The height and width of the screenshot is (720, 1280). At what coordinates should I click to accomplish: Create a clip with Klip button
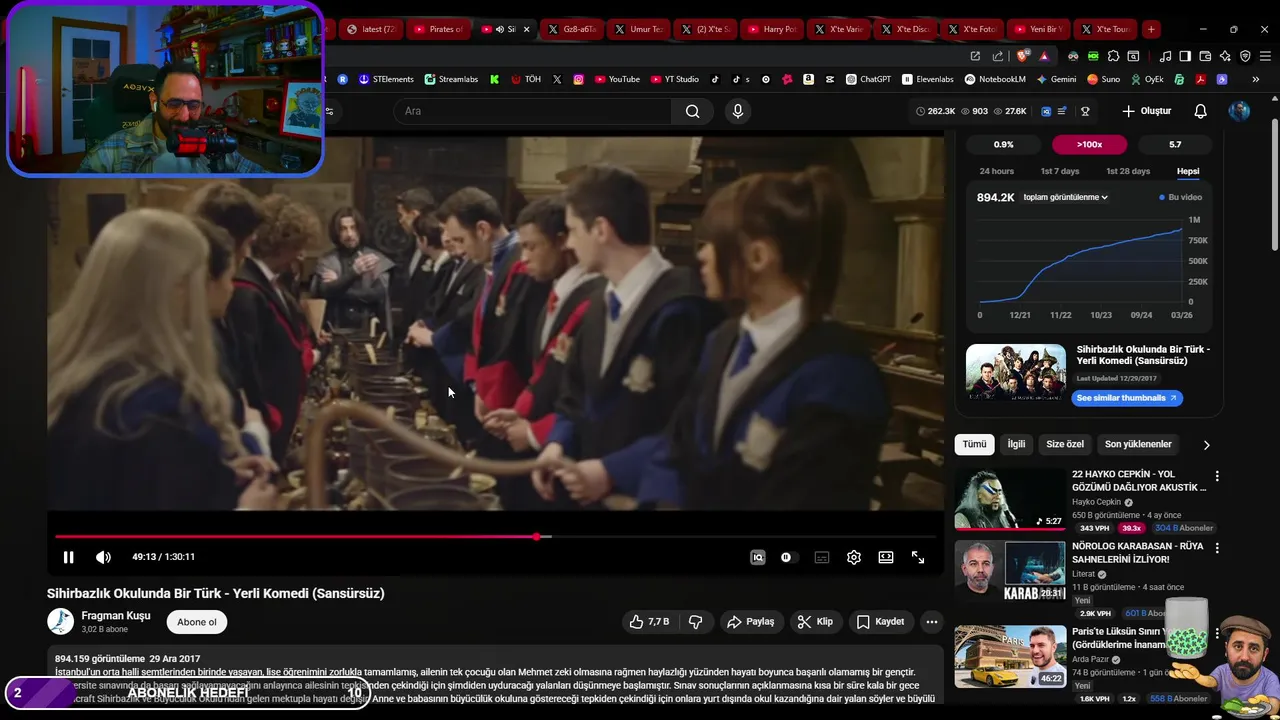point(815,622)
